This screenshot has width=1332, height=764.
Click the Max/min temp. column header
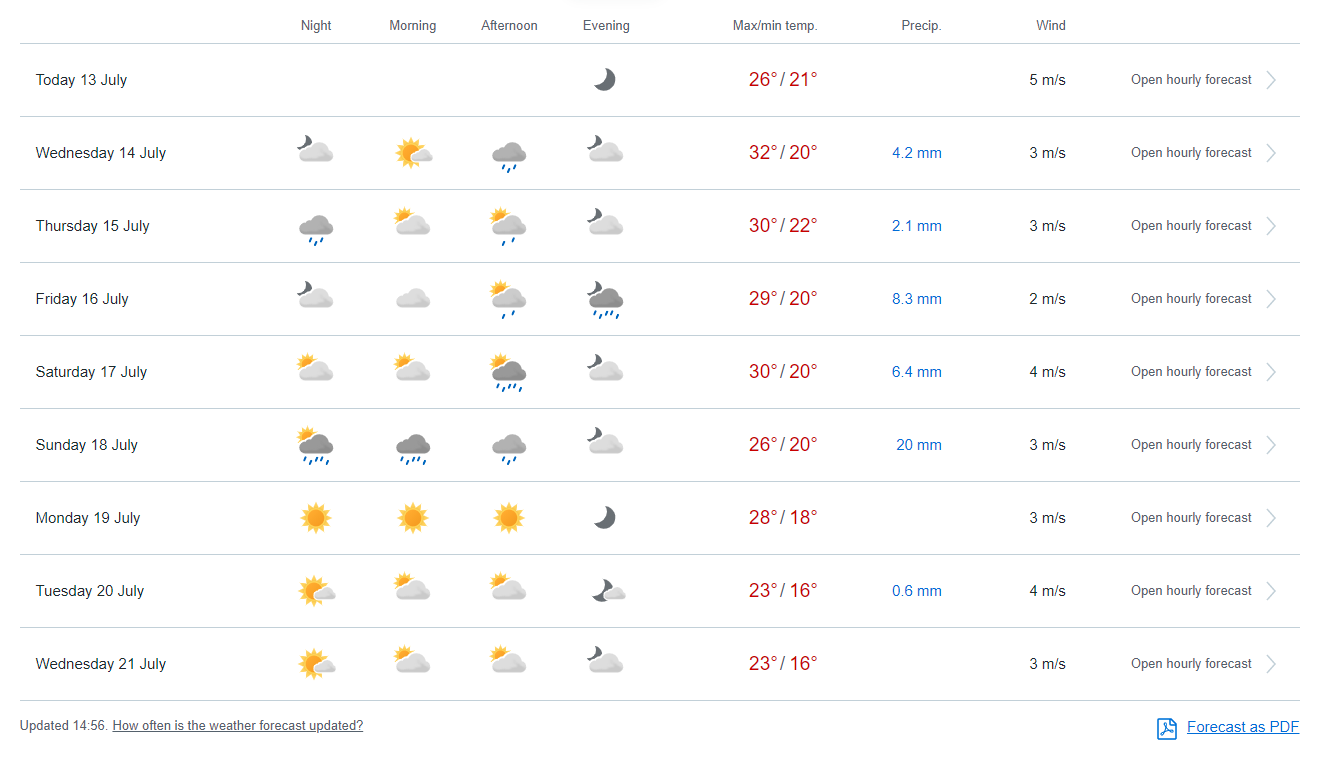[774, 26]
